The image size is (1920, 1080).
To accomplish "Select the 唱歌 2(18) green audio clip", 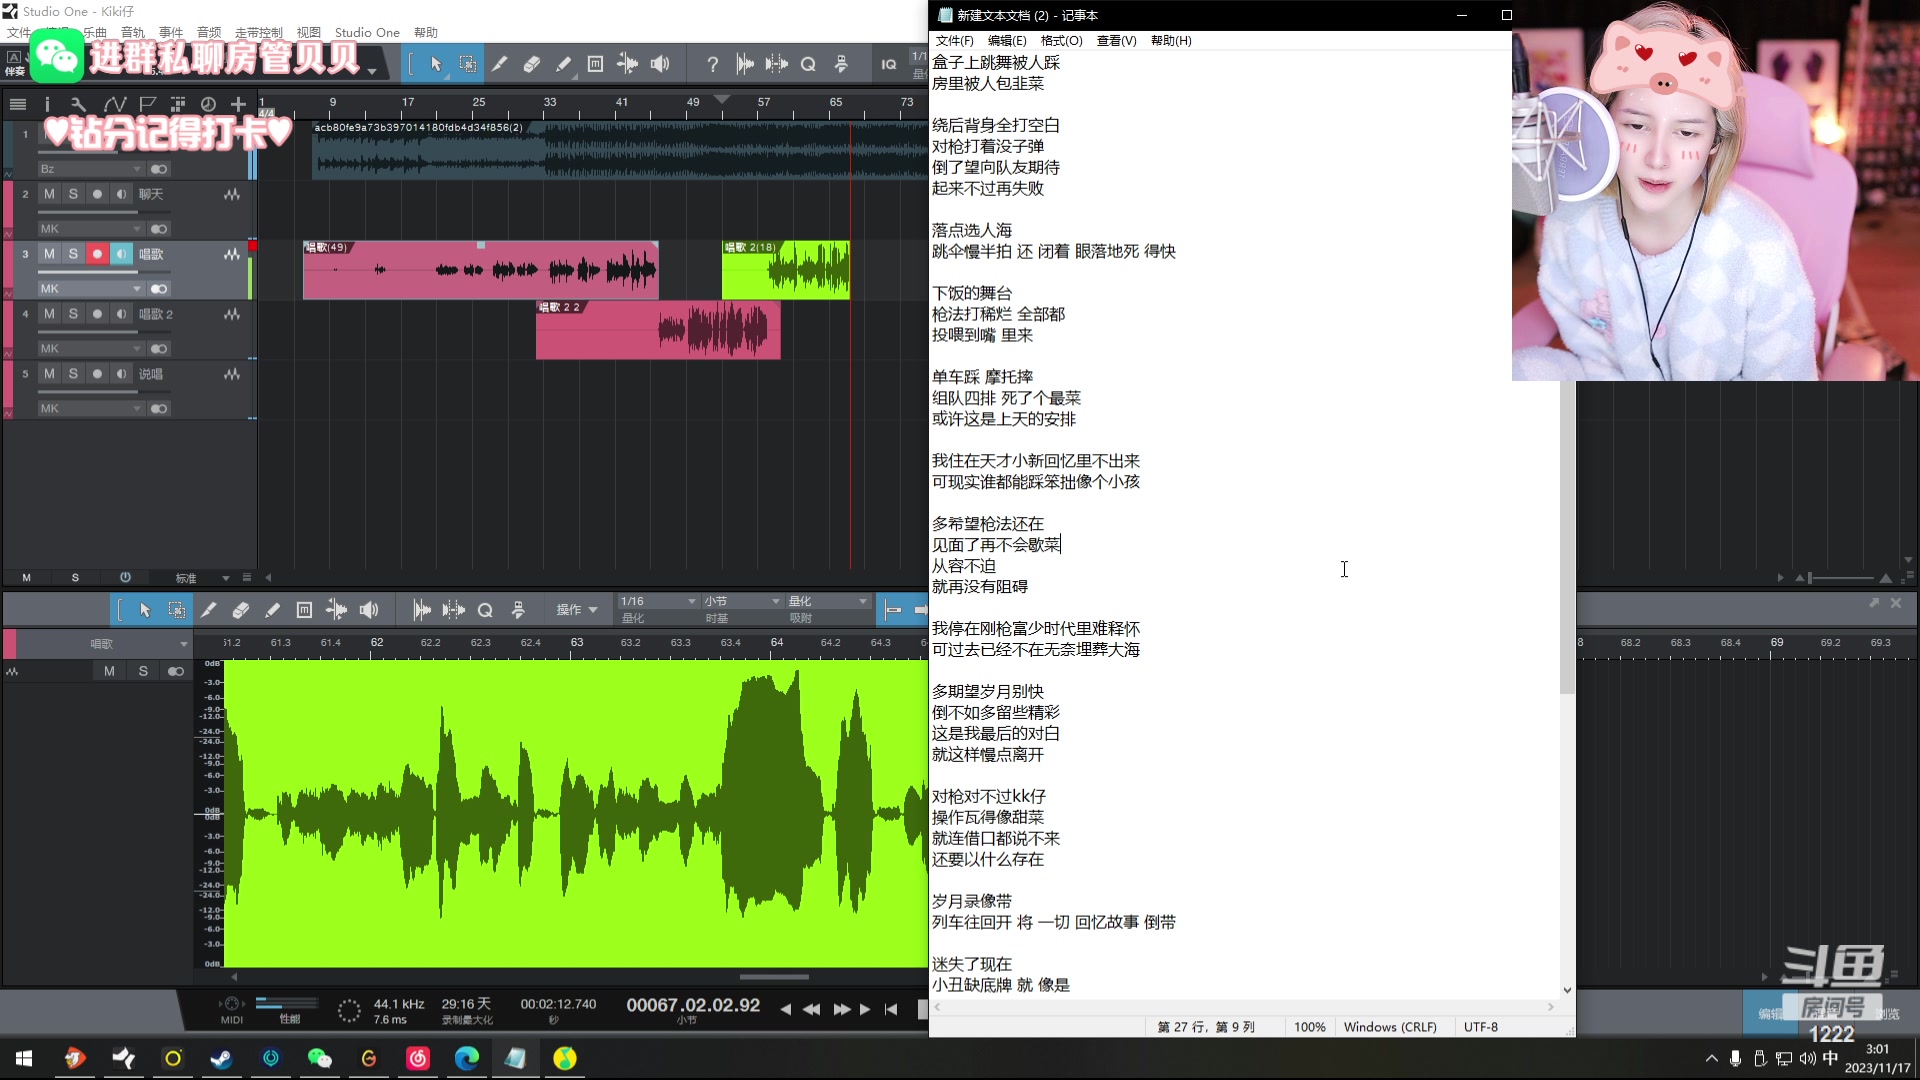I will [x=786, y=270].
